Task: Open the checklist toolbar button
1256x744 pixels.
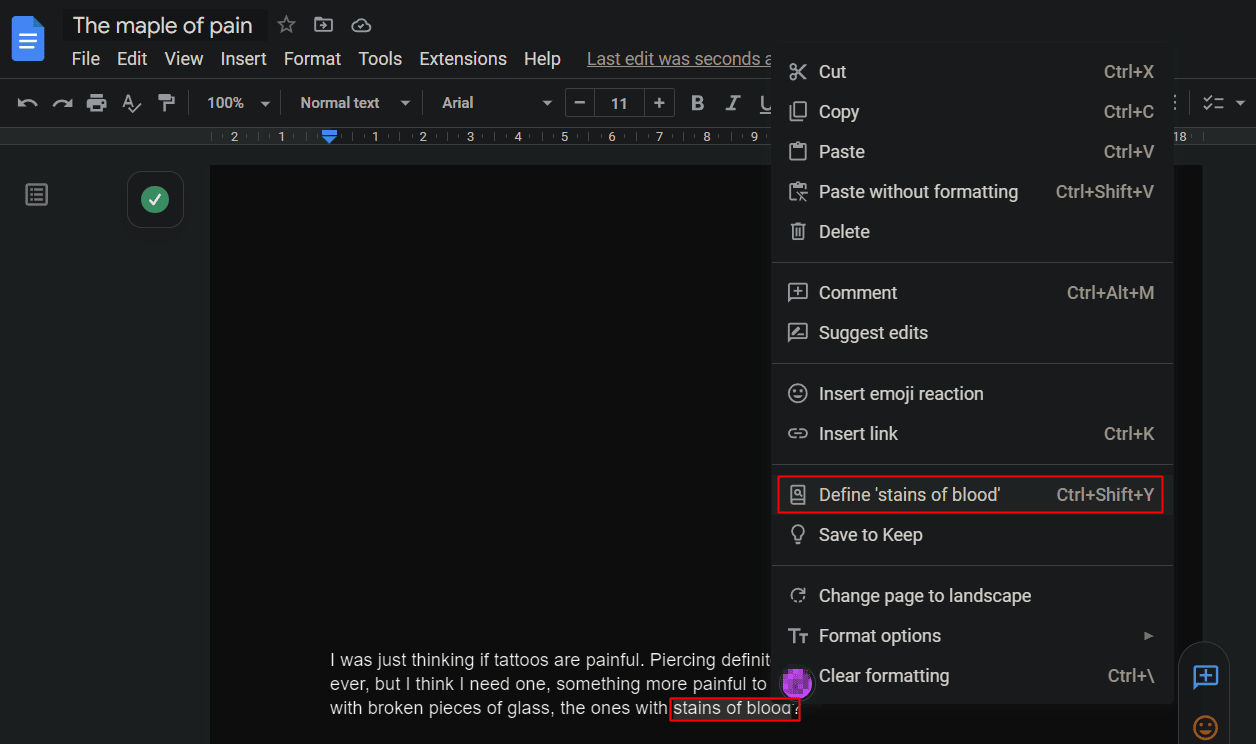Action: [1213, 103]
